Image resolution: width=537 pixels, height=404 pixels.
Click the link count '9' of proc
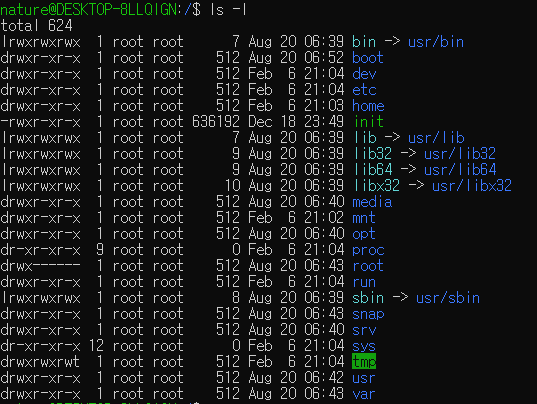[x=100, y=250]
